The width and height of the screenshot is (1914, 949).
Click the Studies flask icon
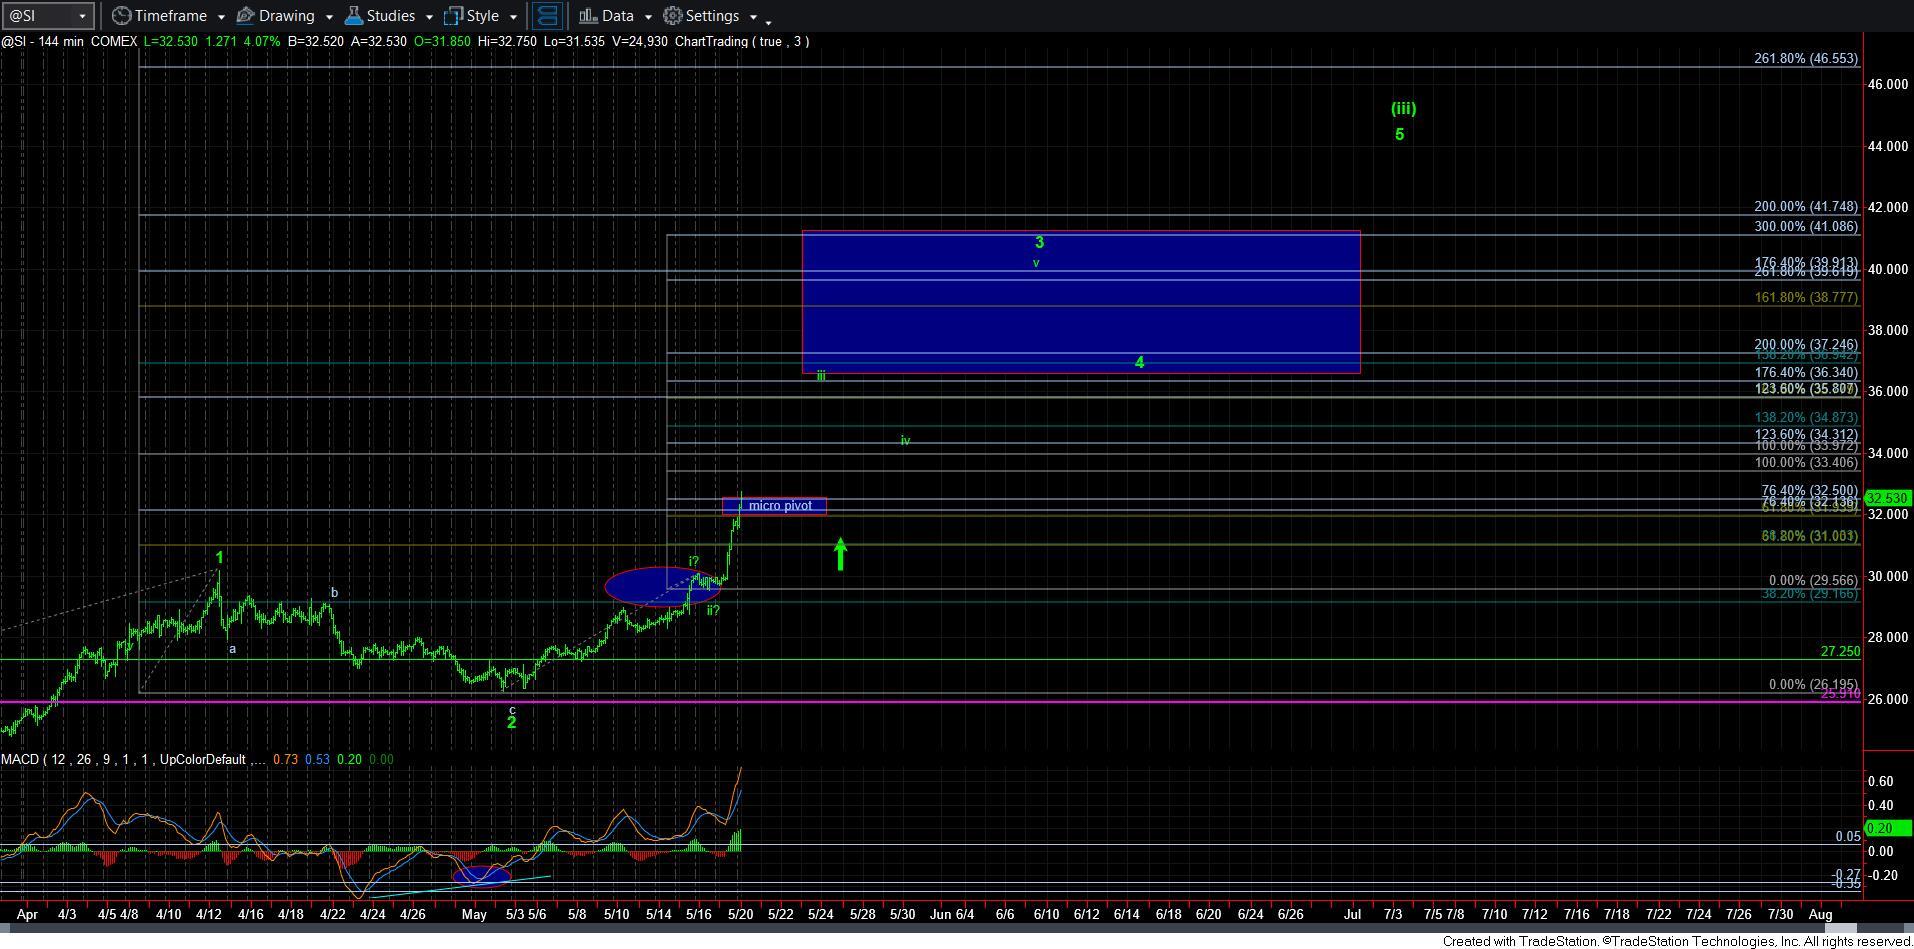[353, 16]
